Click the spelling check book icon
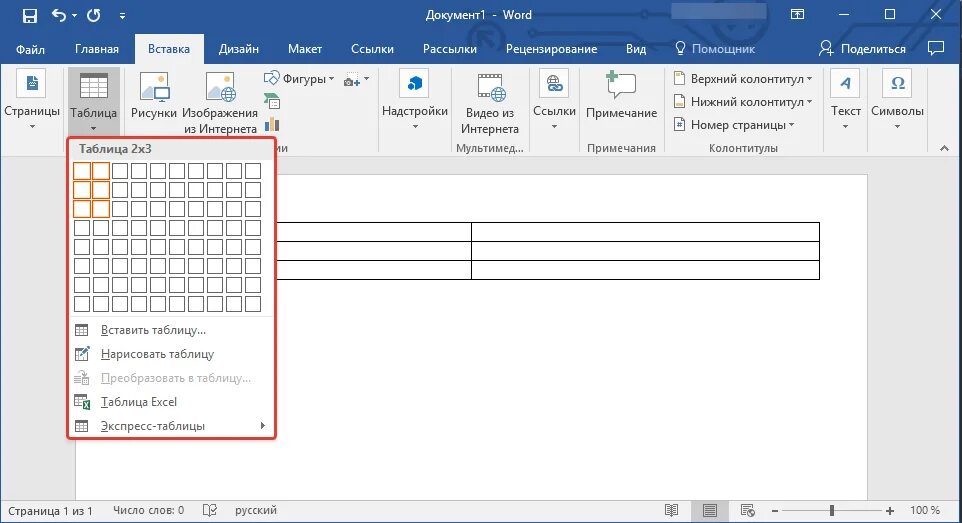 point(210,510)
